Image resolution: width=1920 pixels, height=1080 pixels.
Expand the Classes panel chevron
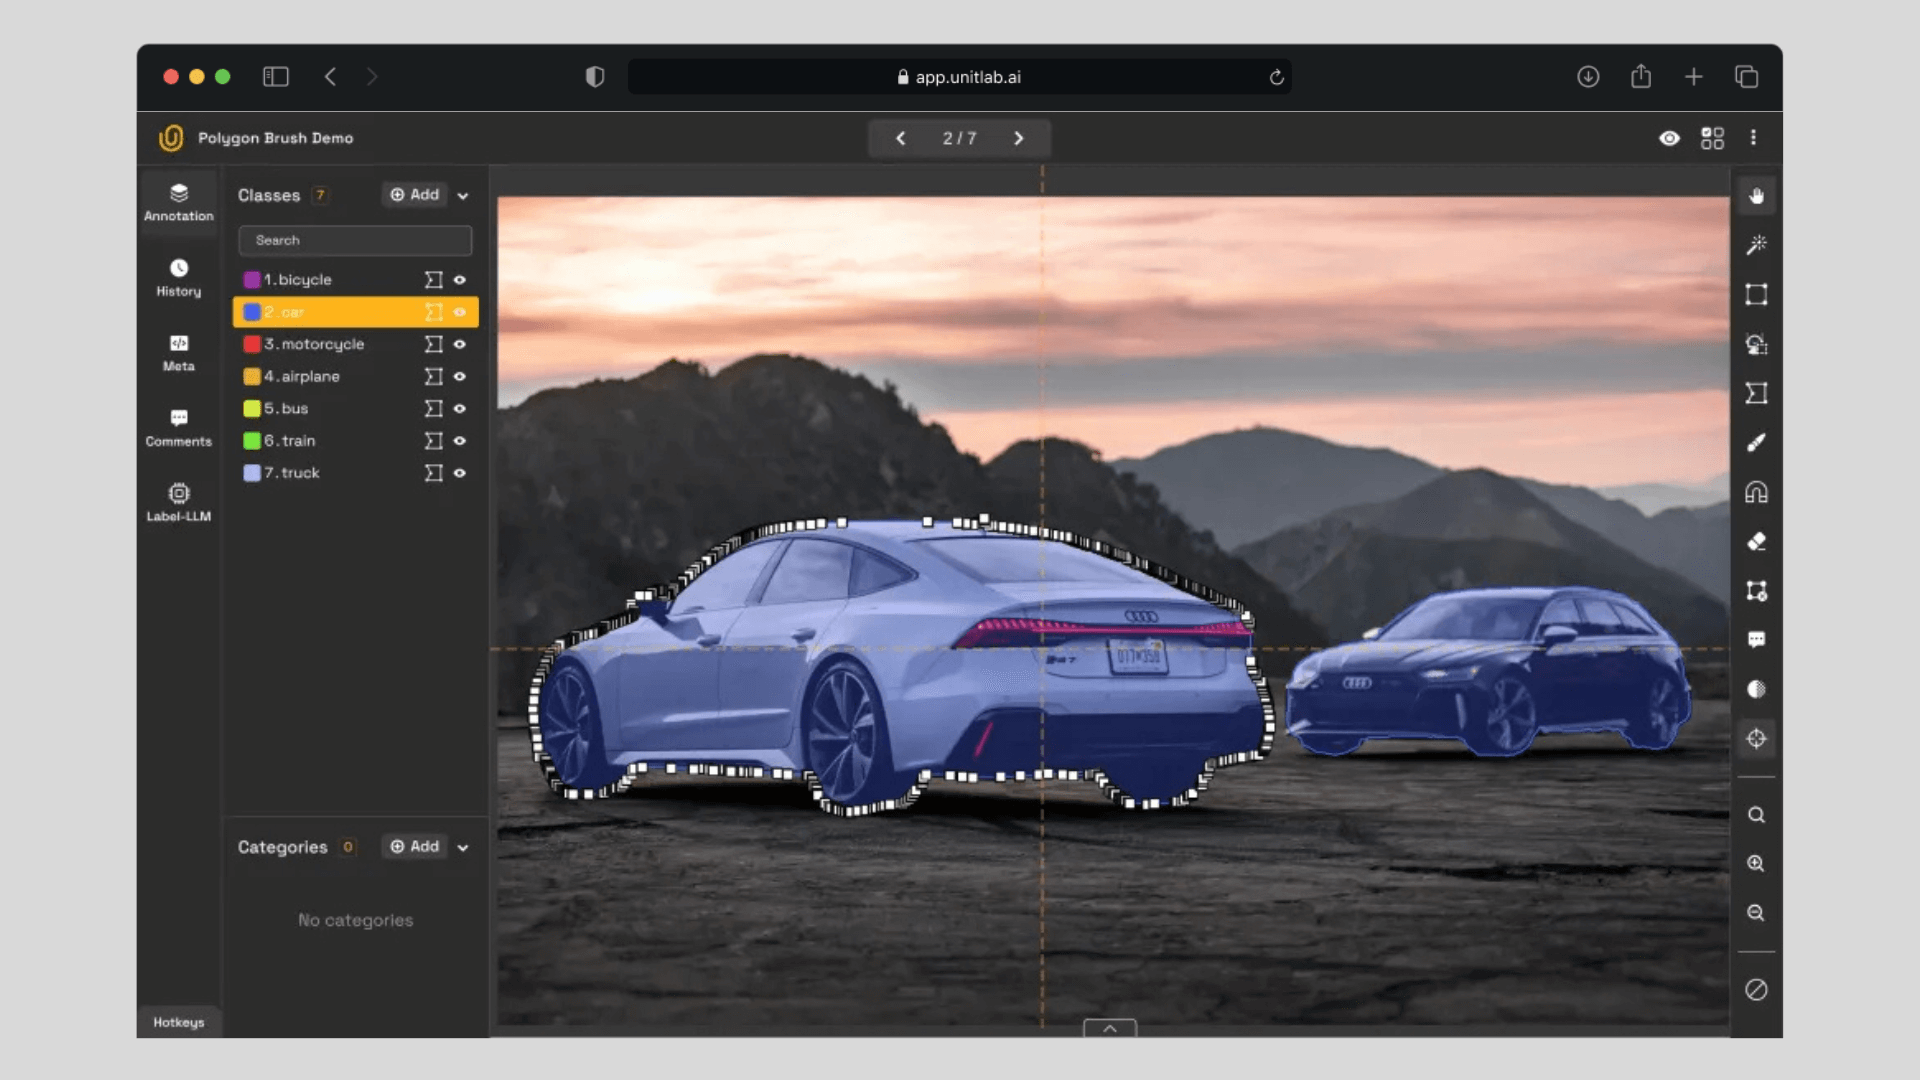(x=463, y=196)
